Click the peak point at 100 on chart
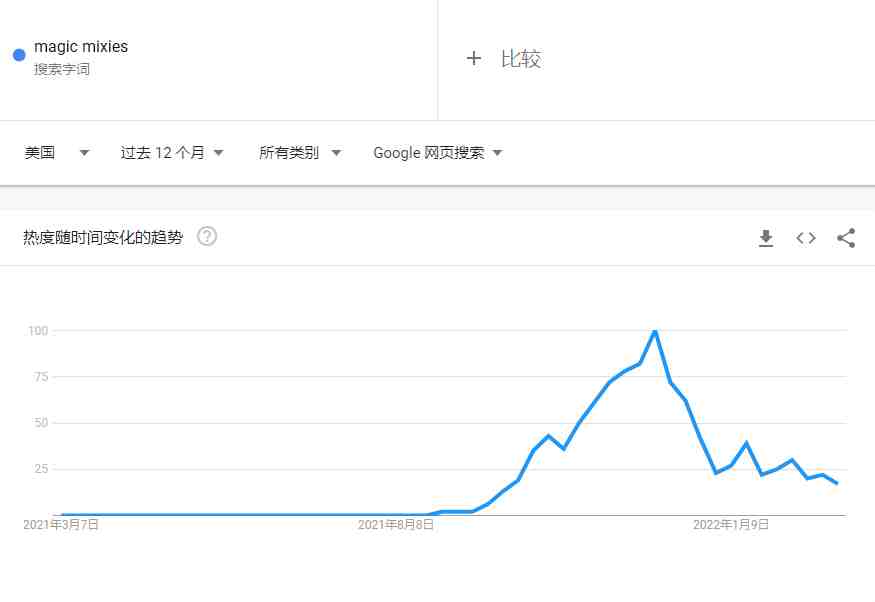875x602 pixels. [655, 331]
